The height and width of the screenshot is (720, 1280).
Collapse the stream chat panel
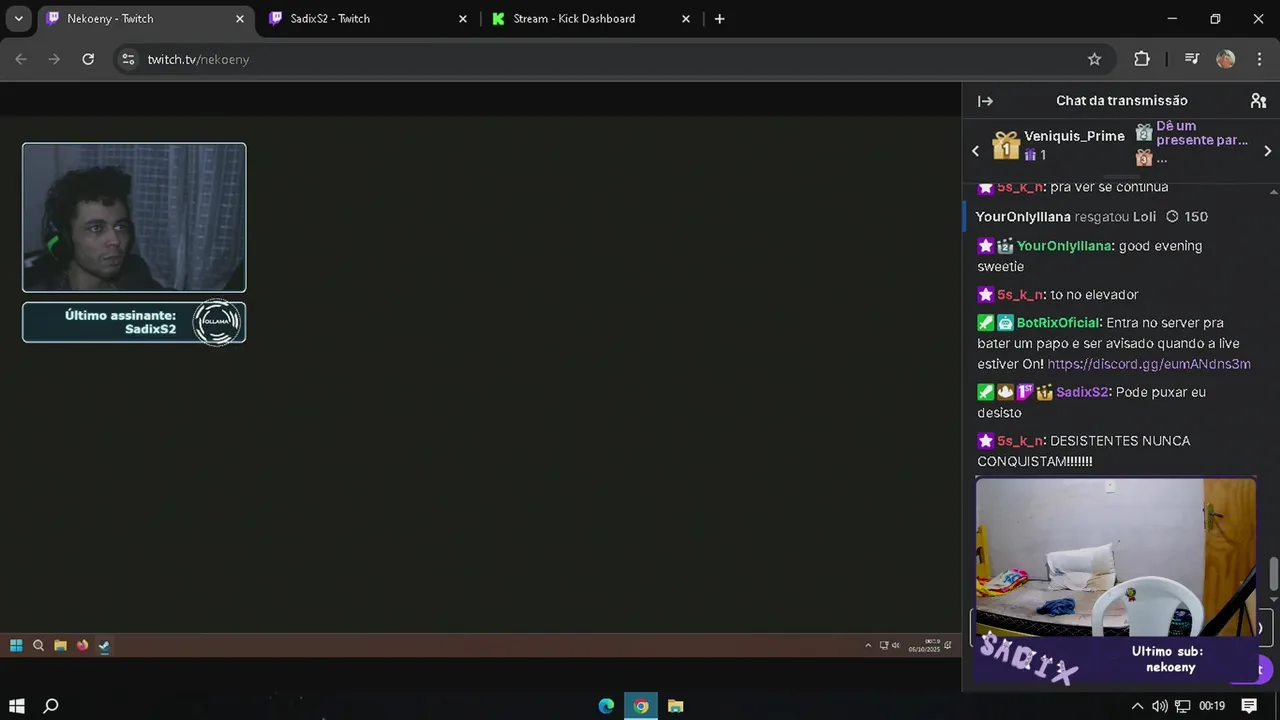tap(985, 101)
